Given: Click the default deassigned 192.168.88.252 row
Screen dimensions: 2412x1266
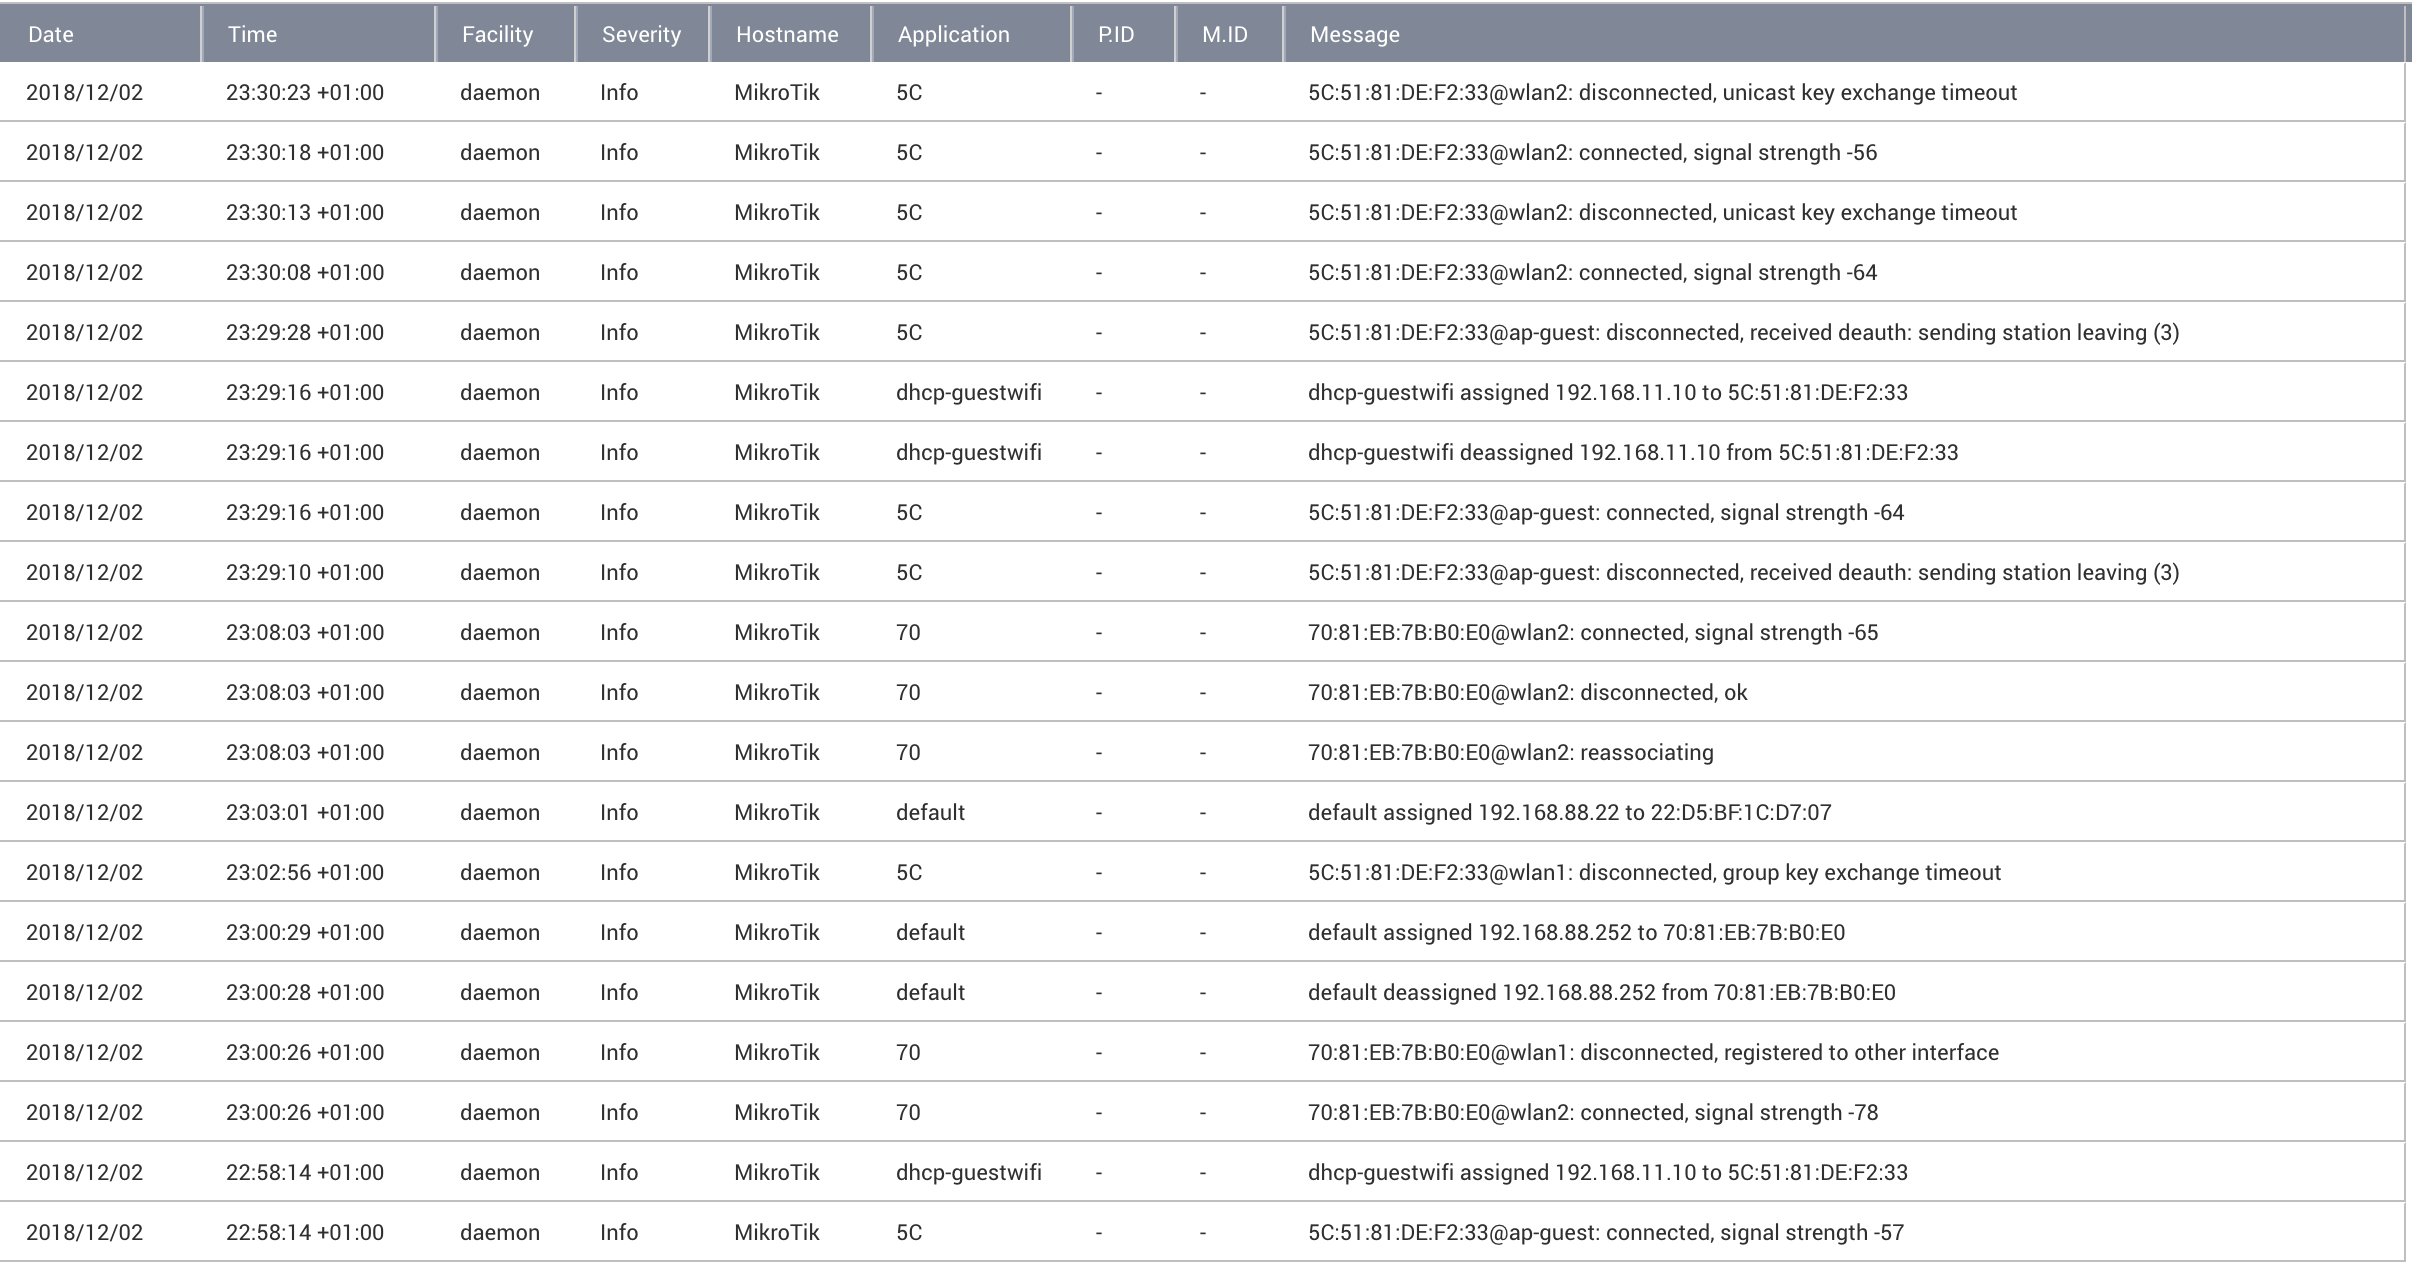Looking at the screenshot, I should [x=1202, y=992].
